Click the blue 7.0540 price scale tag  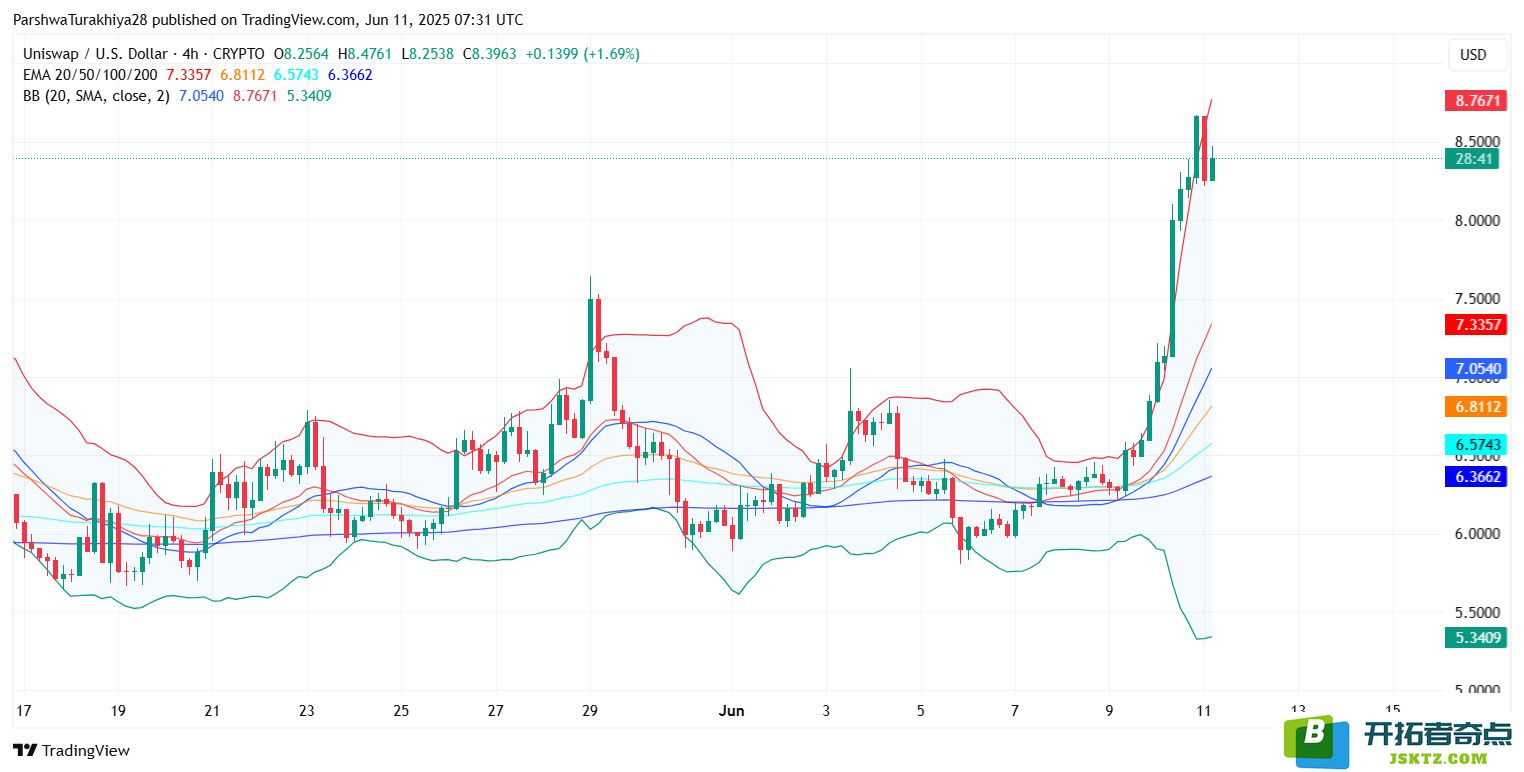[x=1475, y=369]
